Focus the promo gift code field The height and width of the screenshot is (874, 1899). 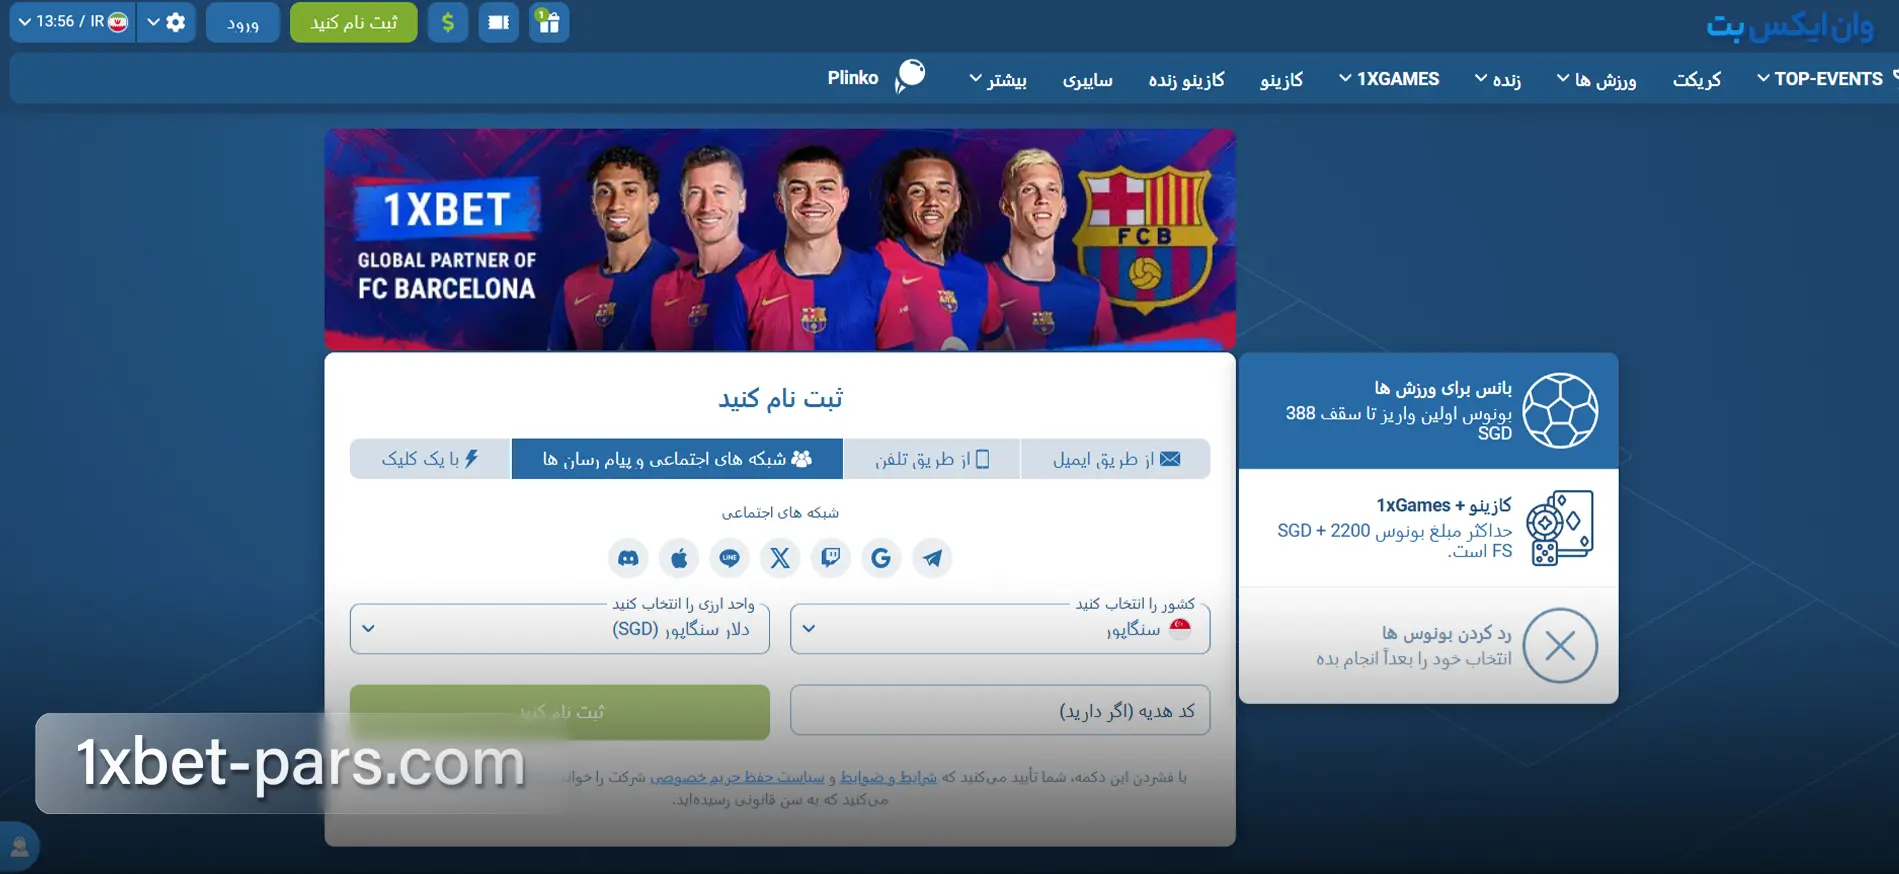click(x=1000, y=711)
